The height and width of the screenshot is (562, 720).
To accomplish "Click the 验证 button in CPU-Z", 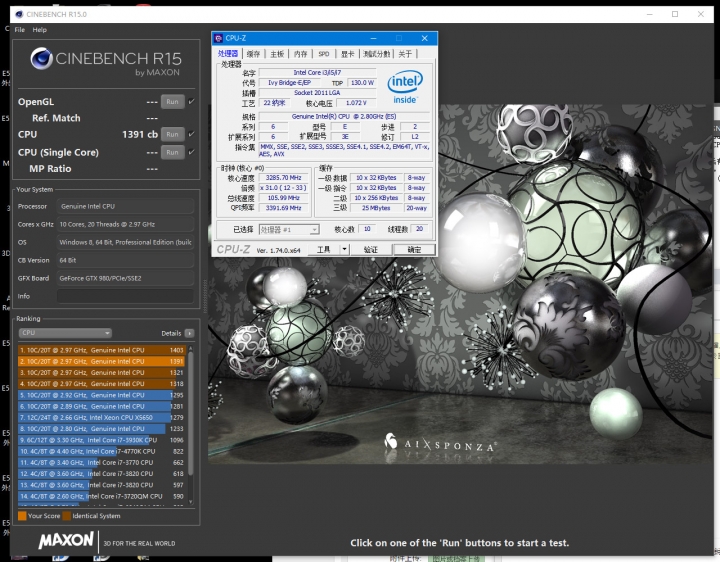I will pyautogui.click(x=371, y=249).
